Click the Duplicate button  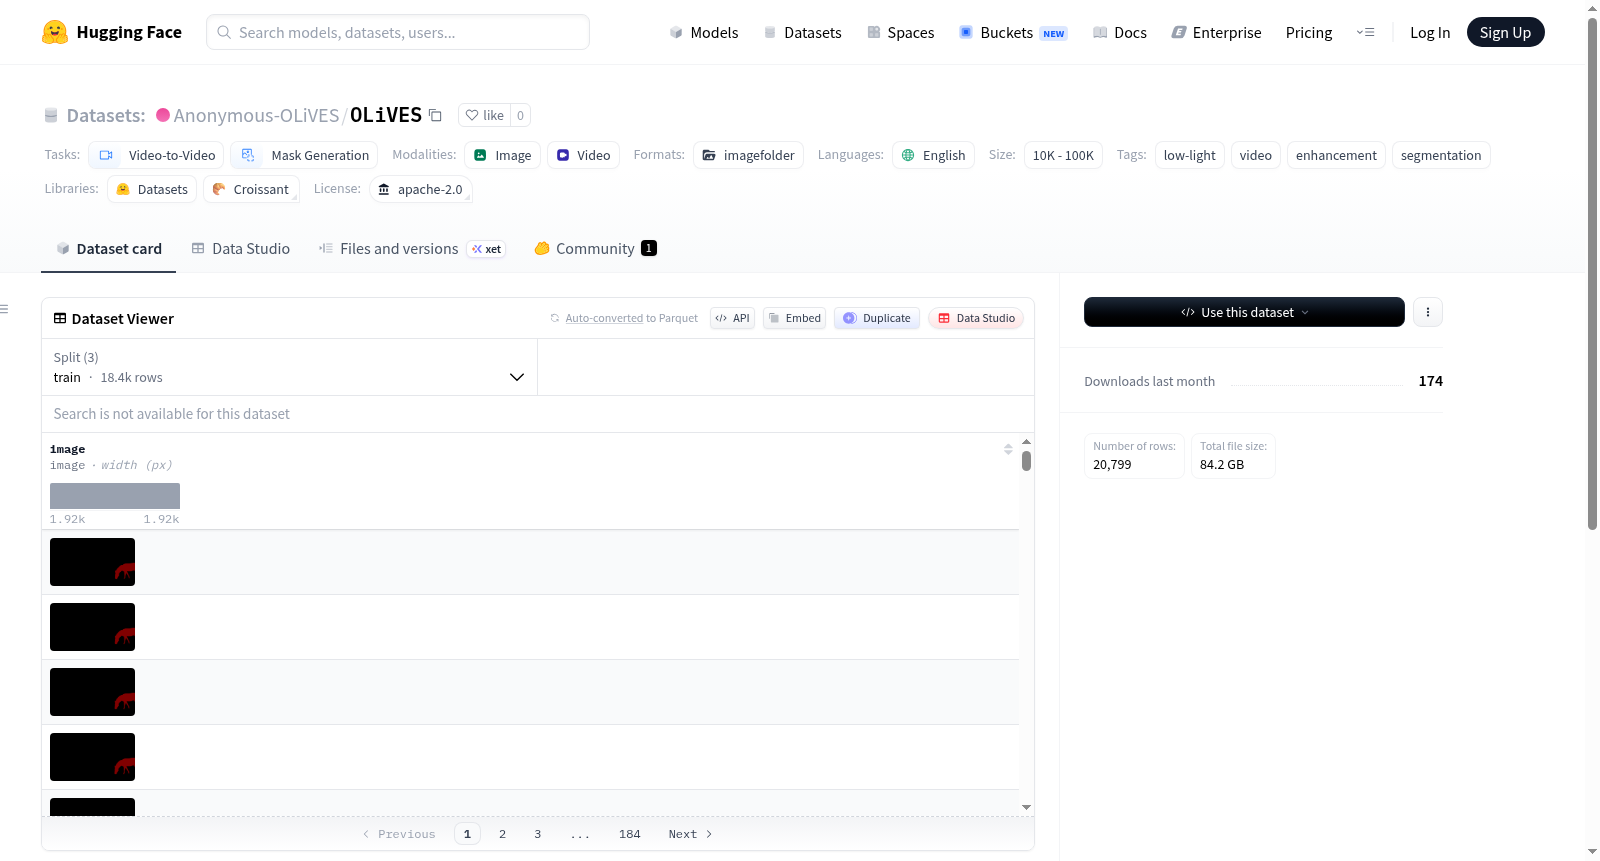(x=876, y=318)
